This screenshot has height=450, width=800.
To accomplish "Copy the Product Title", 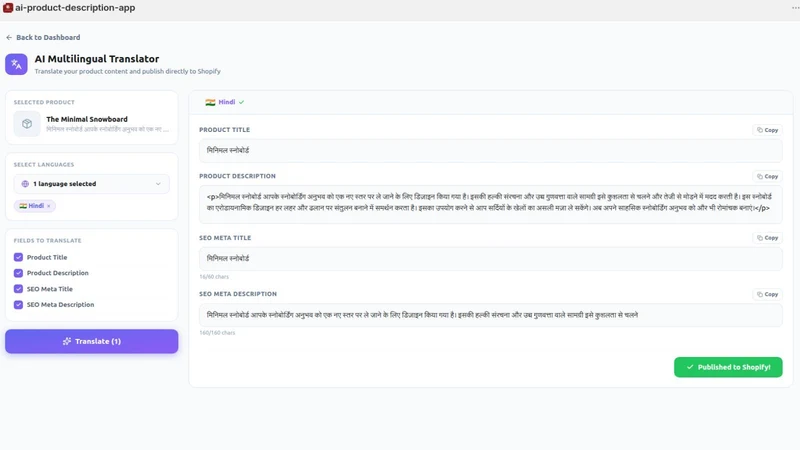I will 767,130.
